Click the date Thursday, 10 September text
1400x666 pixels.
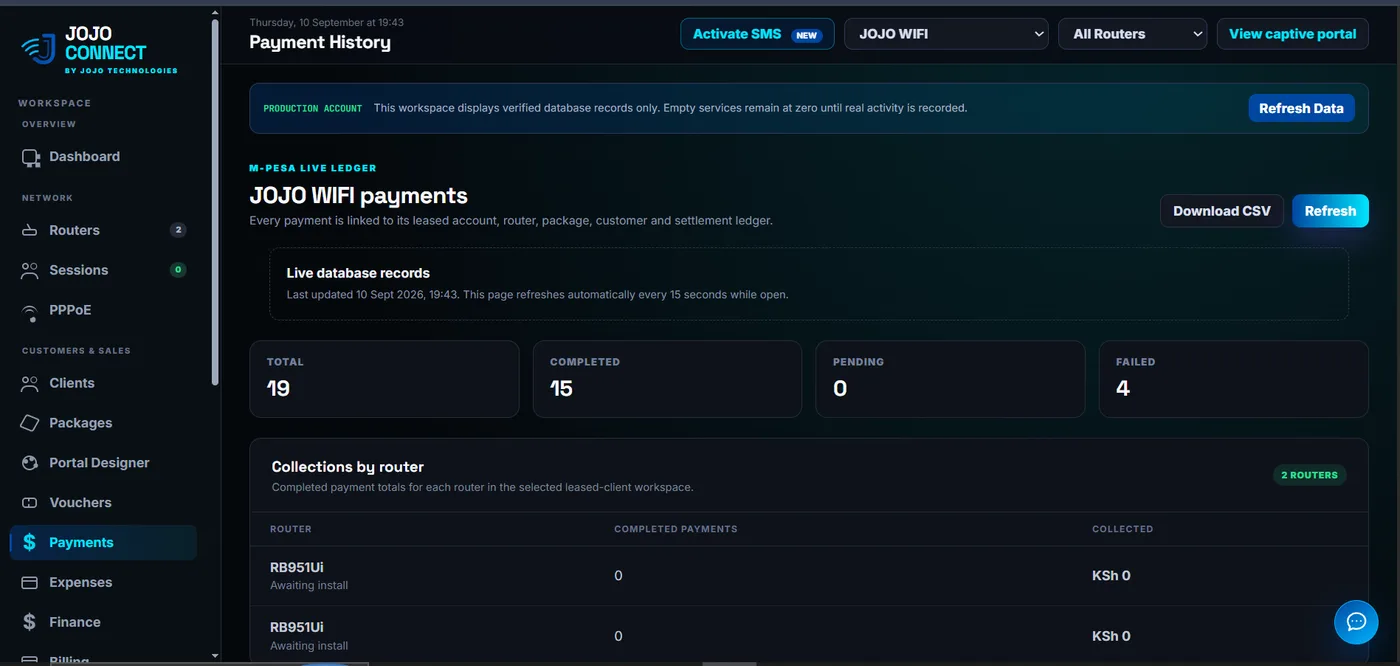tap(327, 22)
